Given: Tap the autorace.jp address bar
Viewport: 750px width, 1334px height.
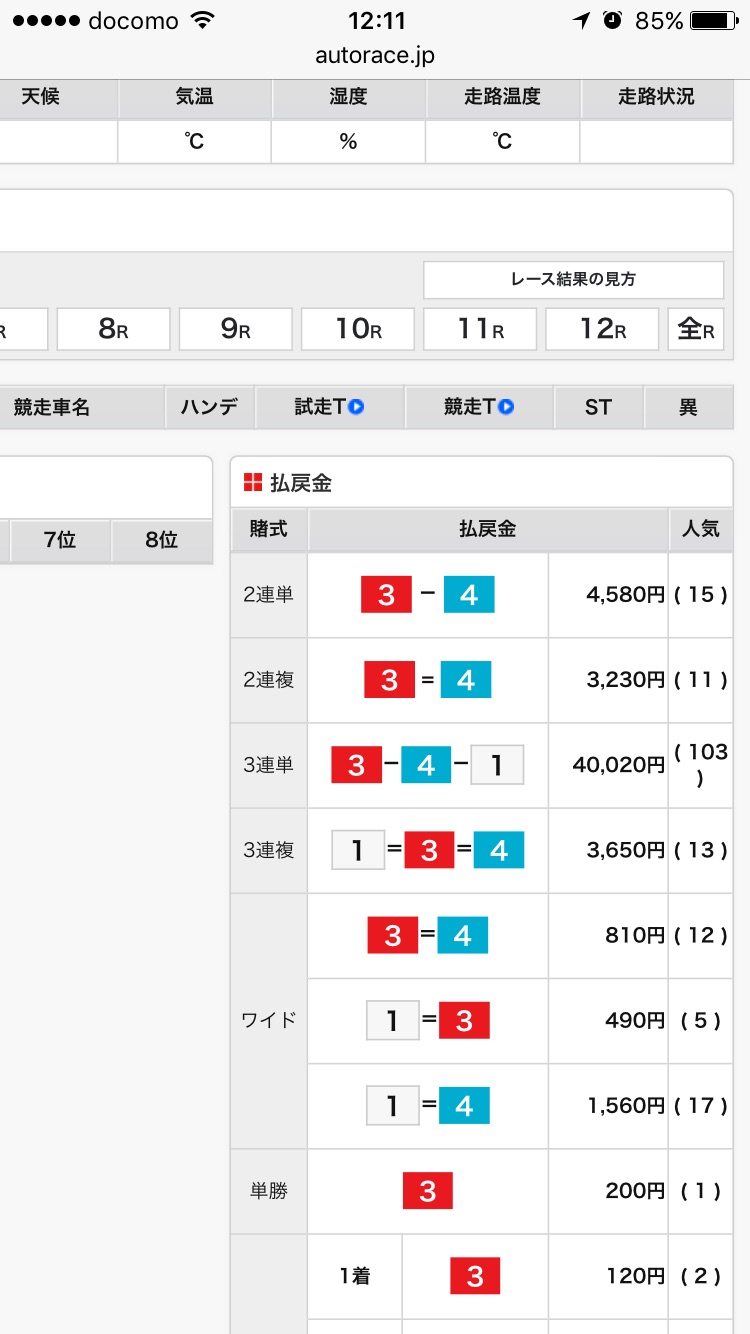Looking at the screenshot, I should [x=375, y=55].
